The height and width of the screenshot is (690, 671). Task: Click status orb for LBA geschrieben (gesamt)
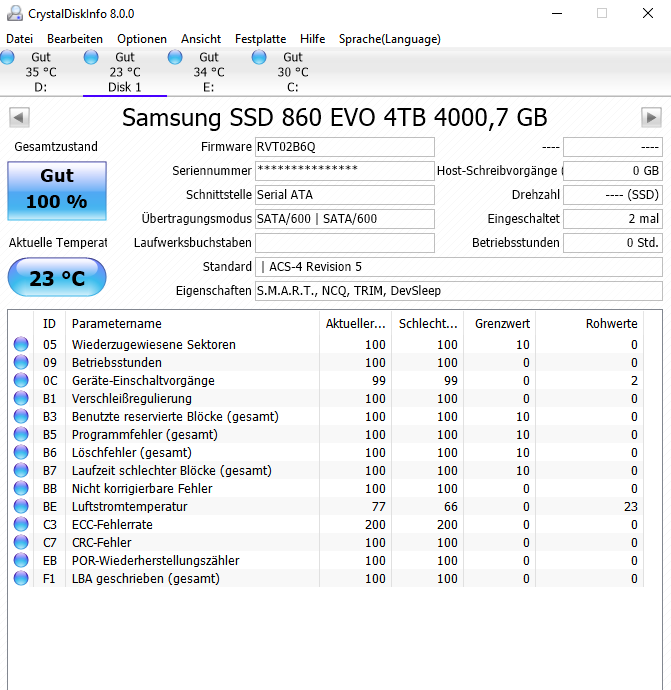click(x=21, y=578)
